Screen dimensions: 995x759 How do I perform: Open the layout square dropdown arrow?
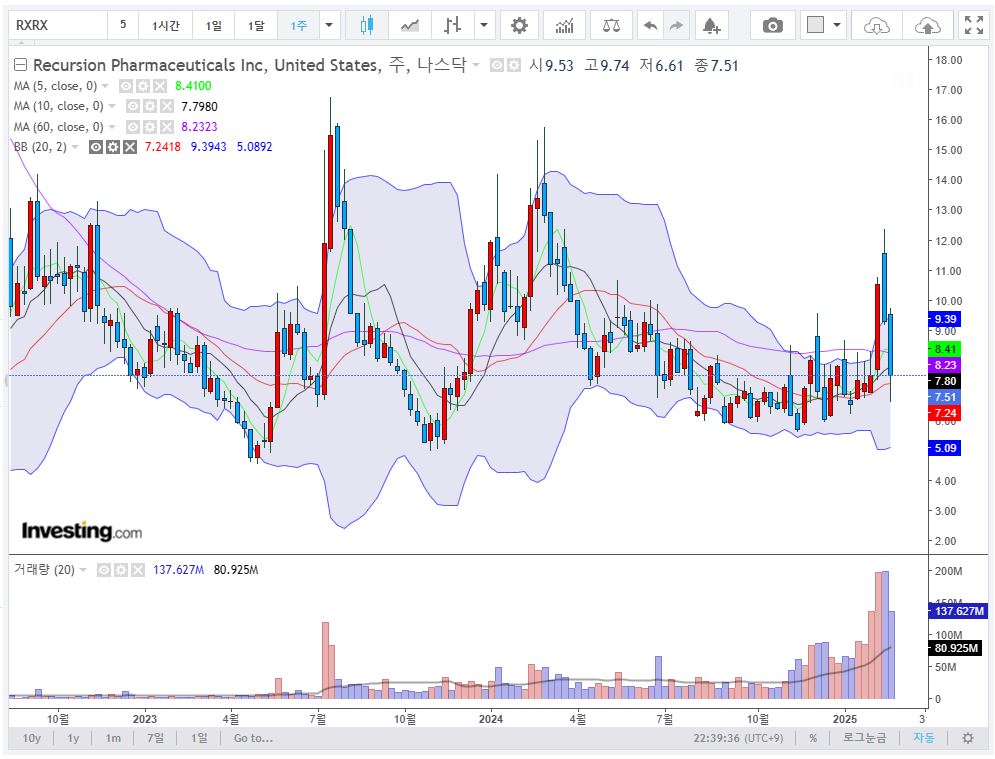pos(837,25)
